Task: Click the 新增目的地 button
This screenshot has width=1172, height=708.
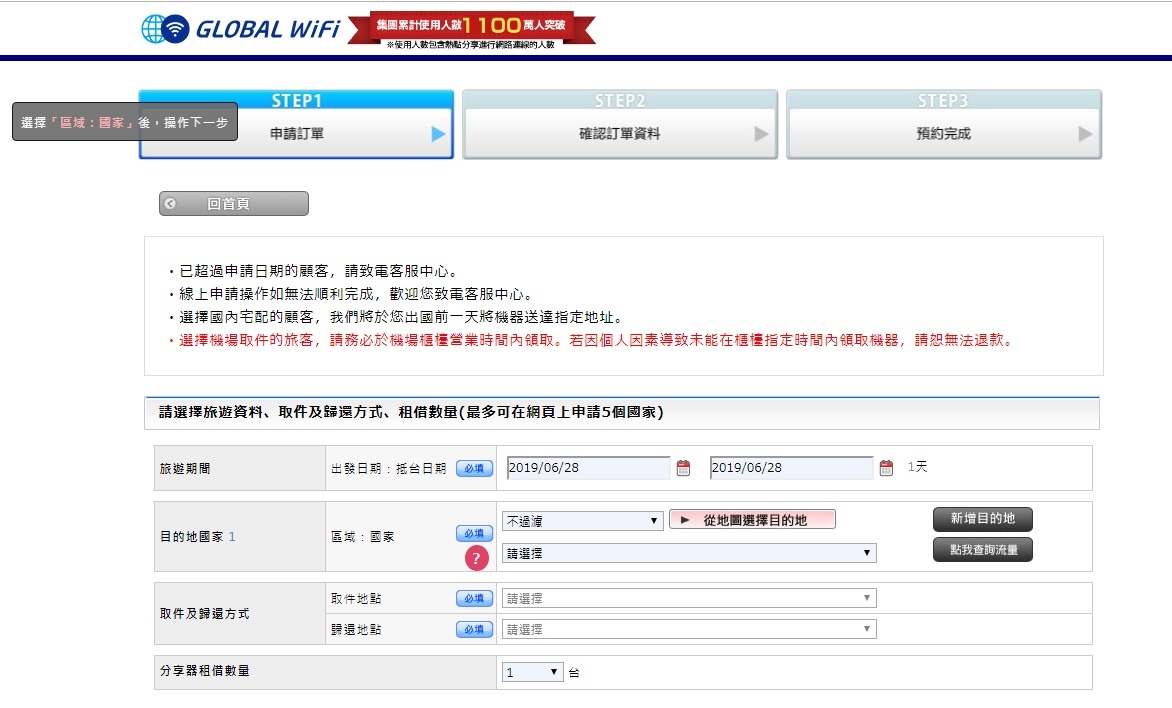Action: tap(983, 519)
